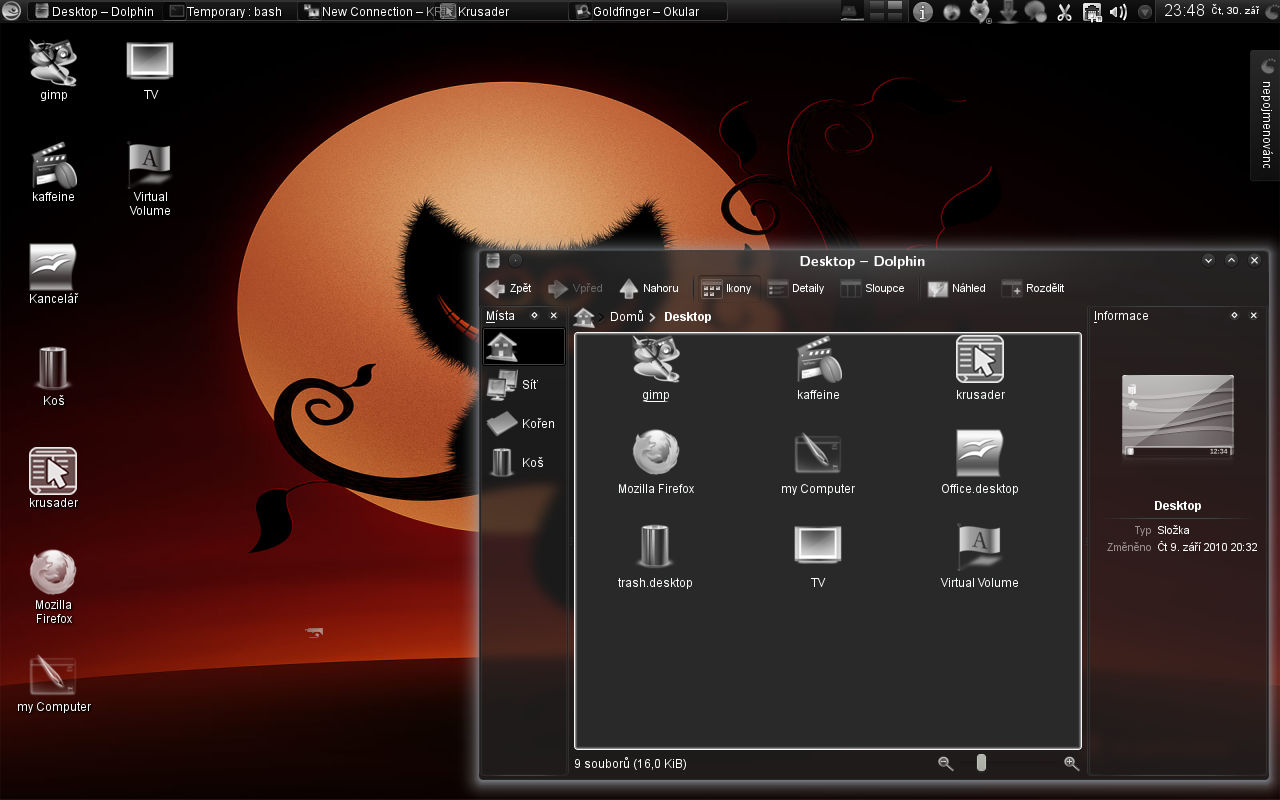Click the fox head tray icon
Screen dimensions: 1280x800
(x=979, y=12)
